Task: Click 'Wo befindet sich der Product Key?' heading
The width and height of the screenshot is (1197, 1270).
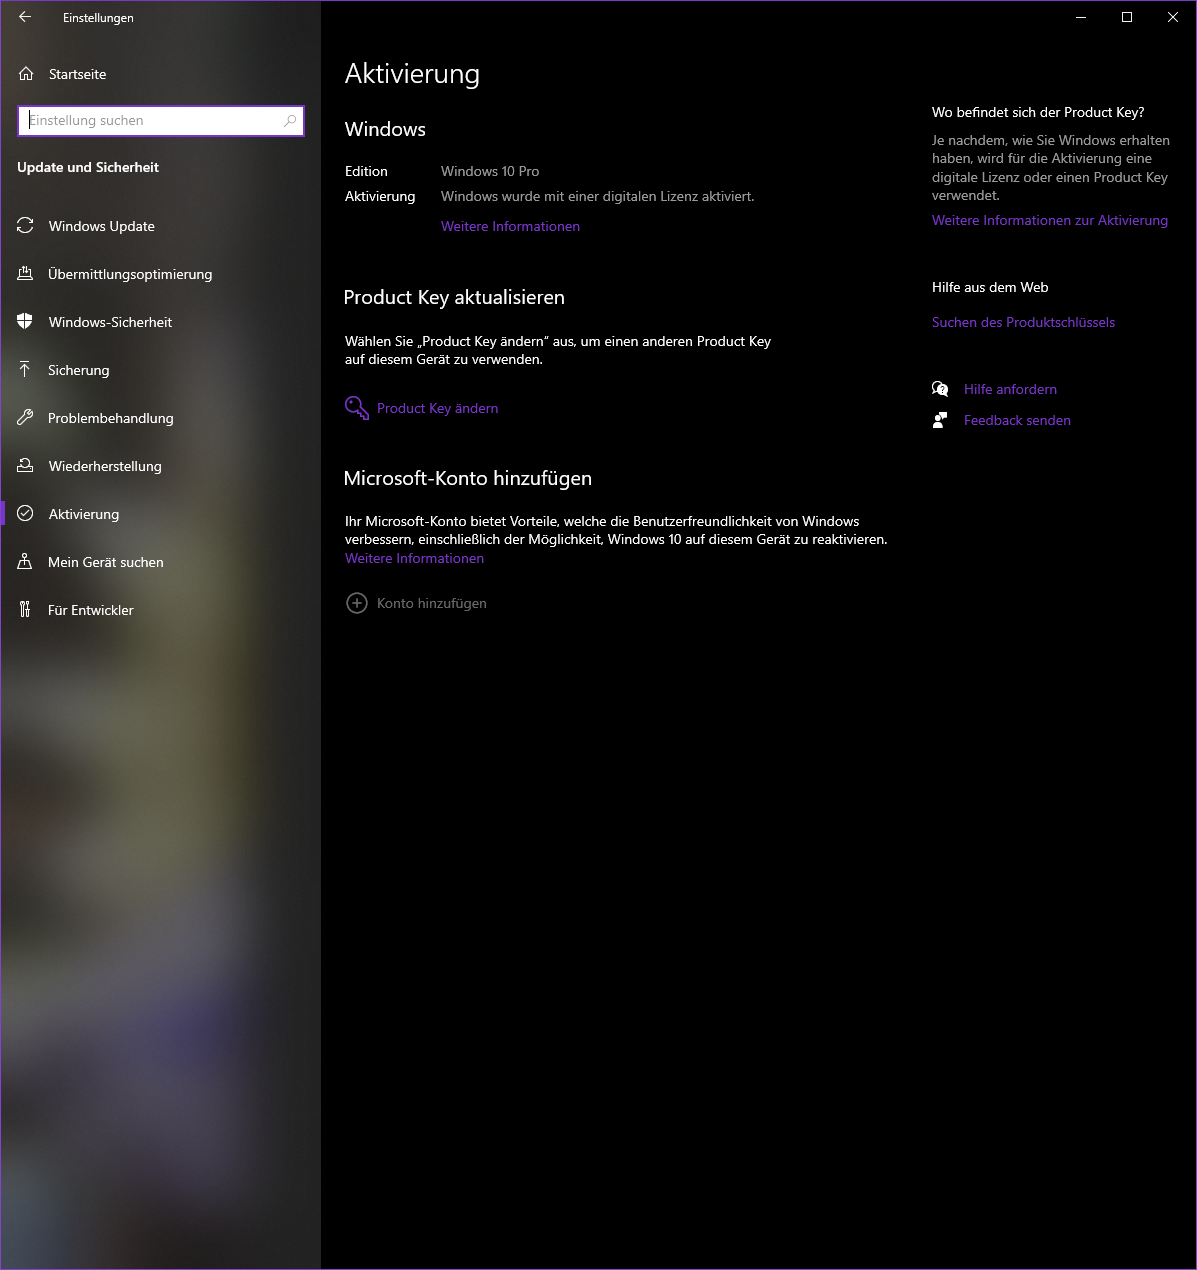Action: click(1038, 112)
